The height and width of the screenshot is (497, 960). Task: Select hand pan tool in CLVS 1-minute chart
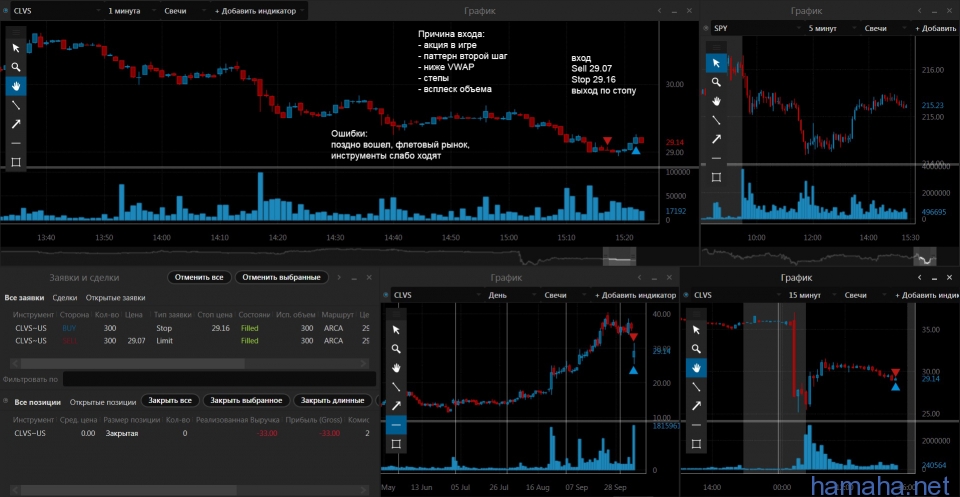(x=16, y=86)
